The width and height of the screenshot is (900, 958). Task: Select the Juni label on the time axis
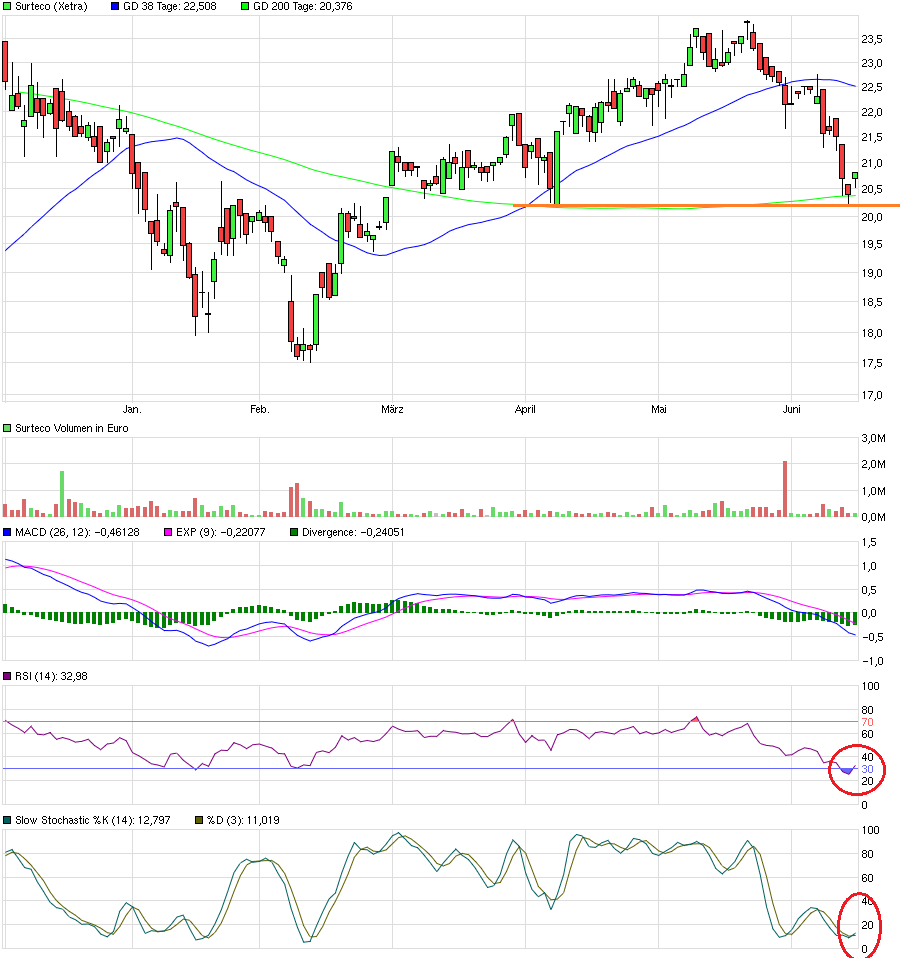coord(791,409)
